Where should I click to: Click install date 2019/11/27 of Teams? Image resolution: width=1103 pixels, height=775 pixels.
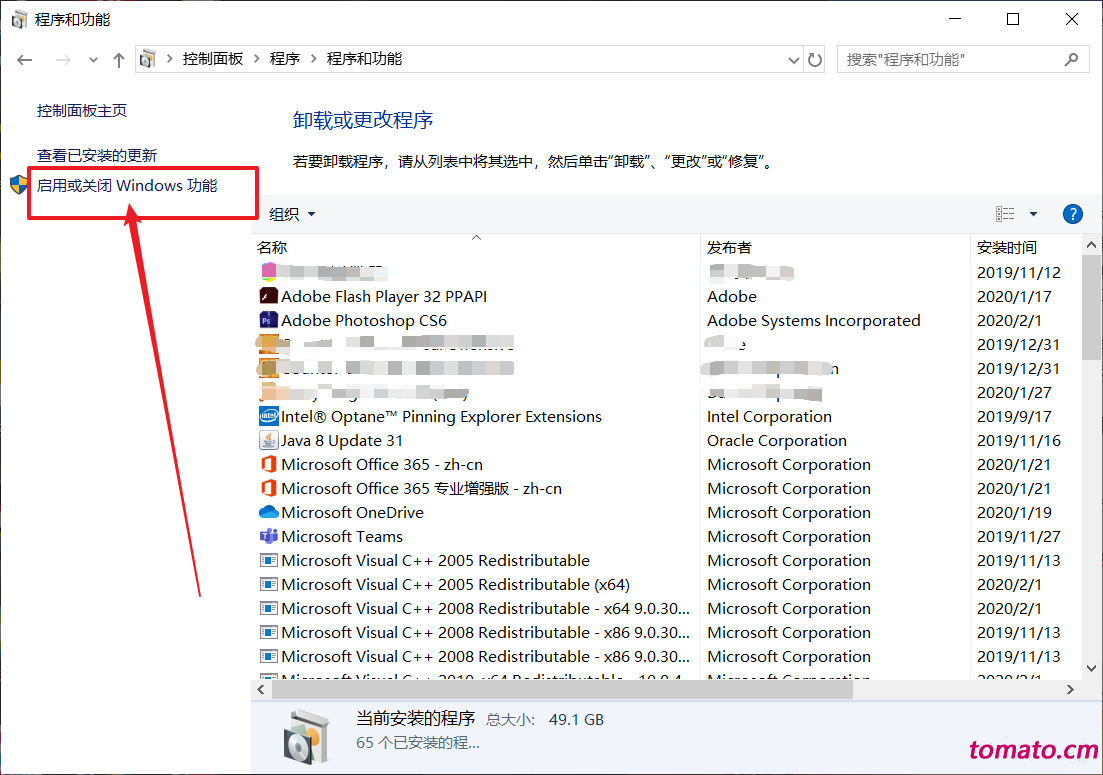click(x=1019, y=537)
